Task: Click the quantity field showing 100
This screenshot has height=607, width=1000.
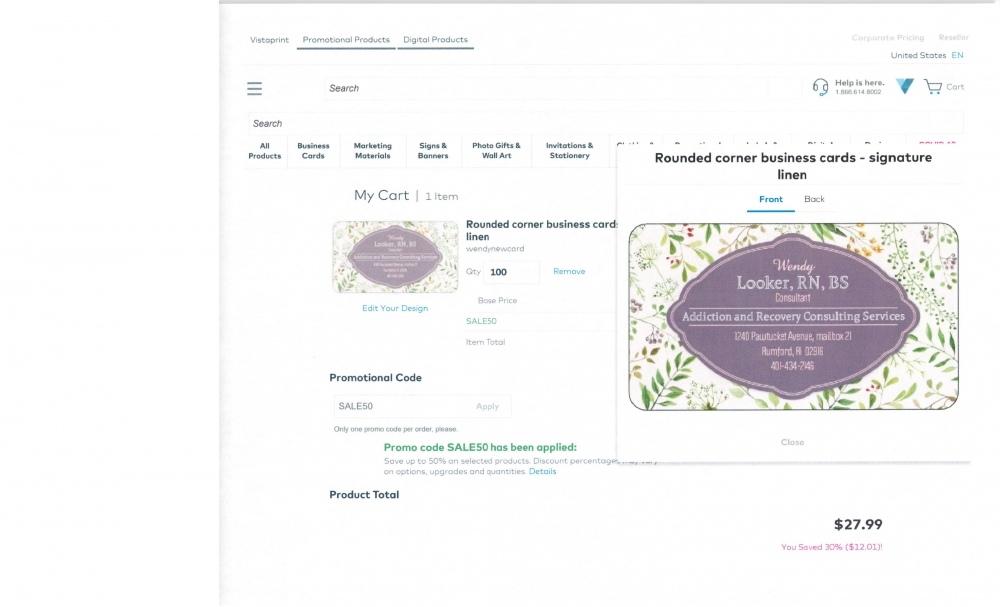Action: [511, 272]
